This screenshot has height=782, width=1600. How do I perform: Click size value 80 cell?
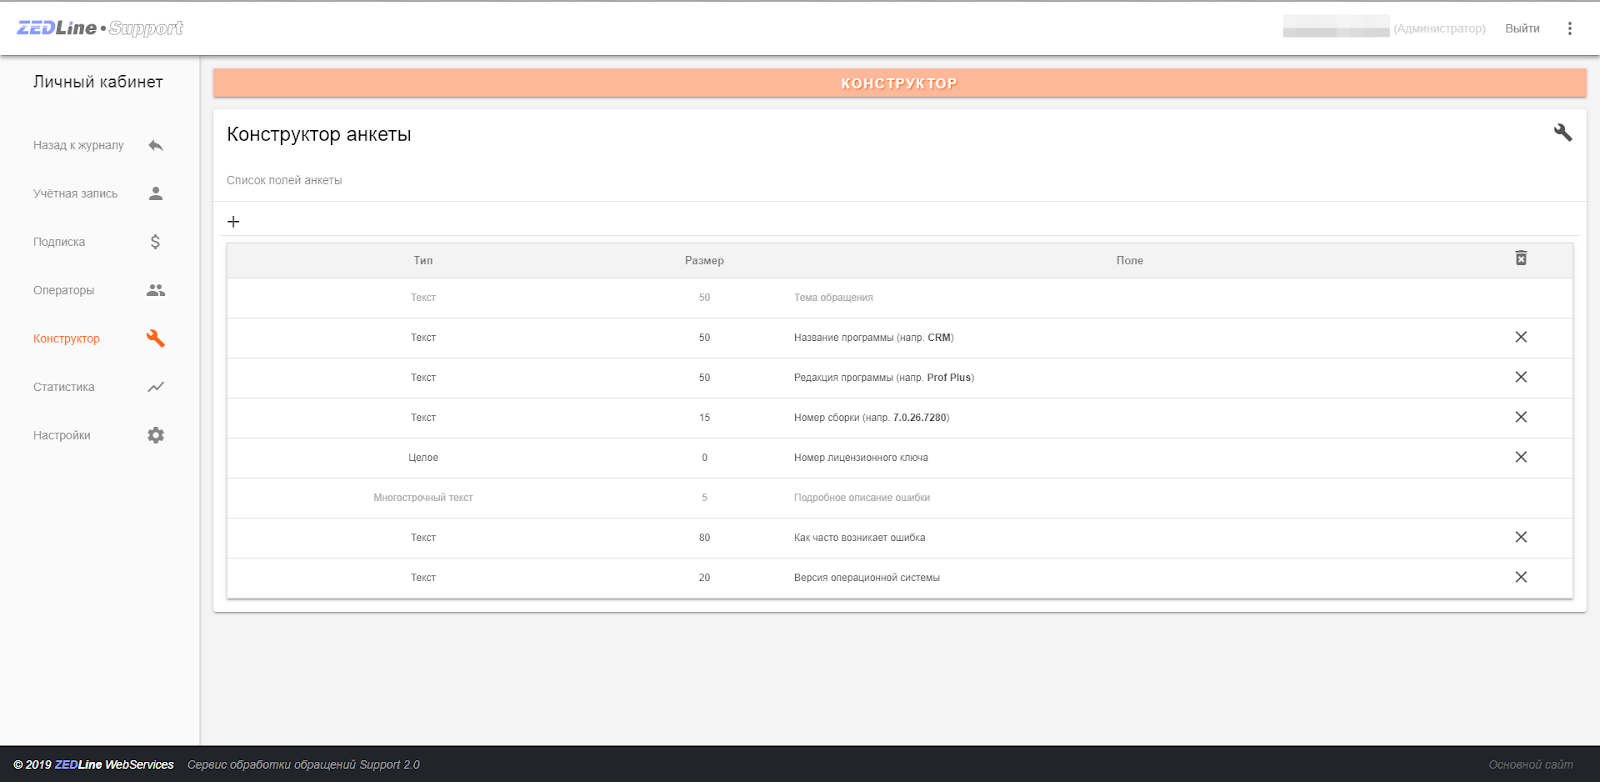coord(704,538)
